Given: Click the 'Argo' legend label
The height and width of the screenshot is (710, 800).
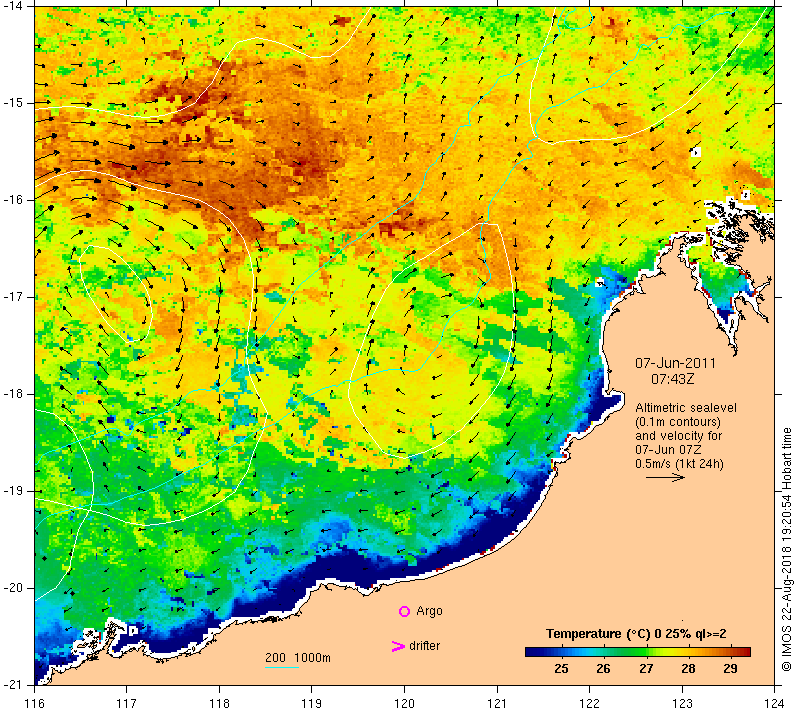Looking at the screenshot, I should click(429, 611).
